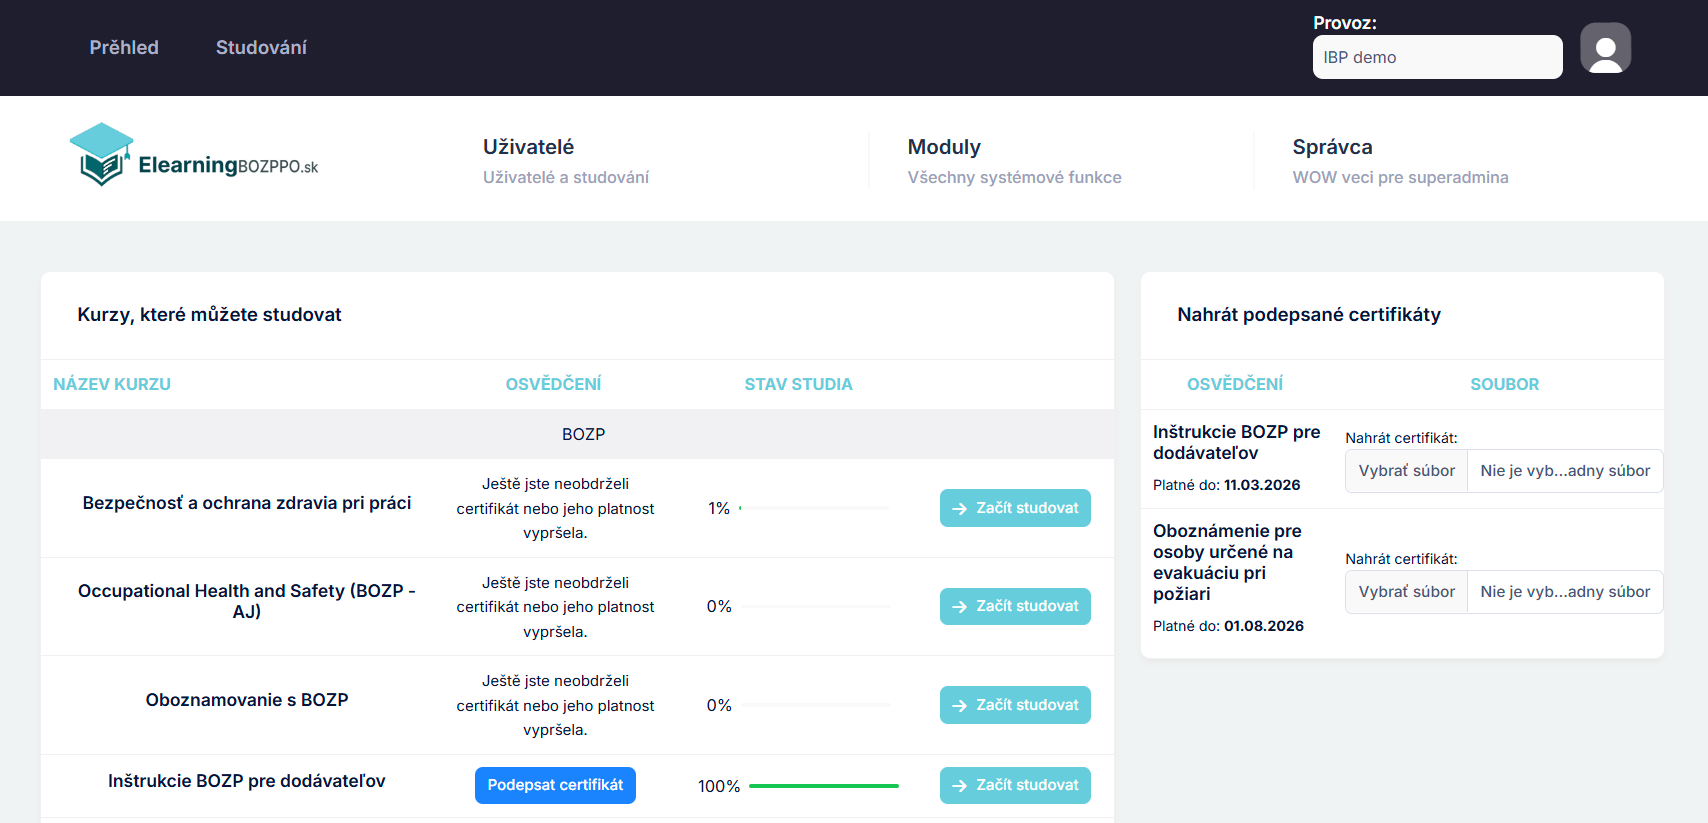Choose file for Oboznámenie evacuation certificate upload
This screenshot has height=823, width=1708.
pos(1406,592)
